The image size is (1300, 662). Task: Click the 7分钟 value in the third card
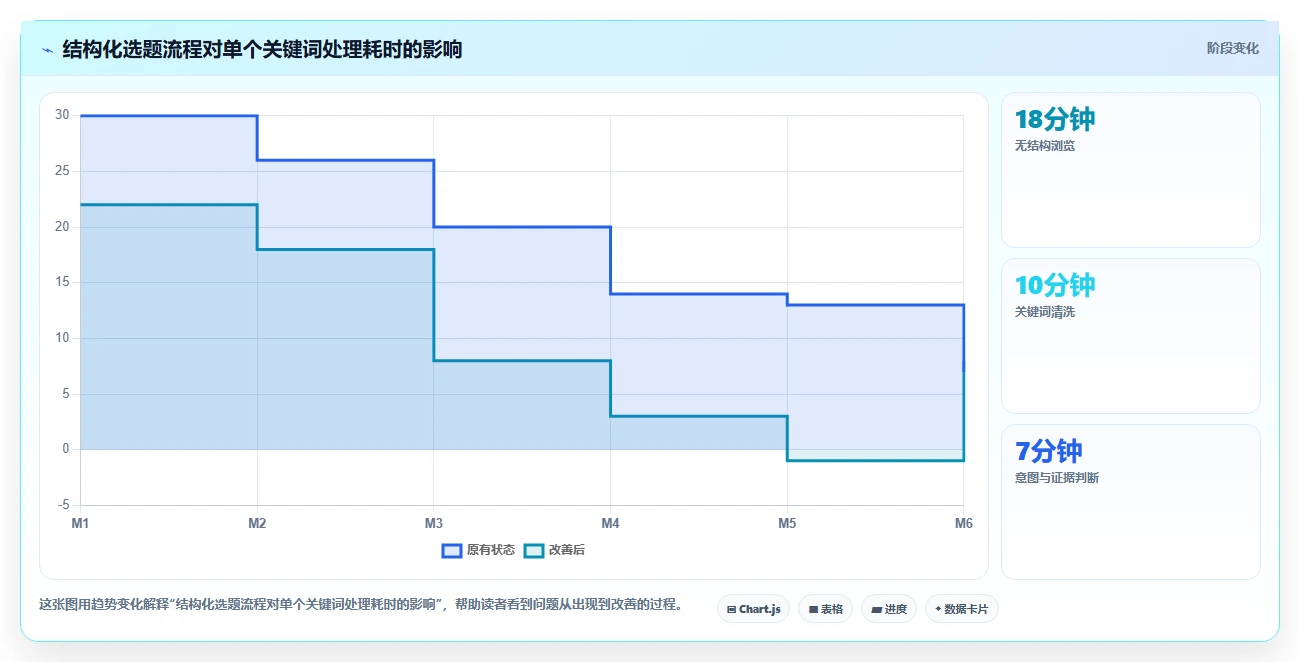1049,452
